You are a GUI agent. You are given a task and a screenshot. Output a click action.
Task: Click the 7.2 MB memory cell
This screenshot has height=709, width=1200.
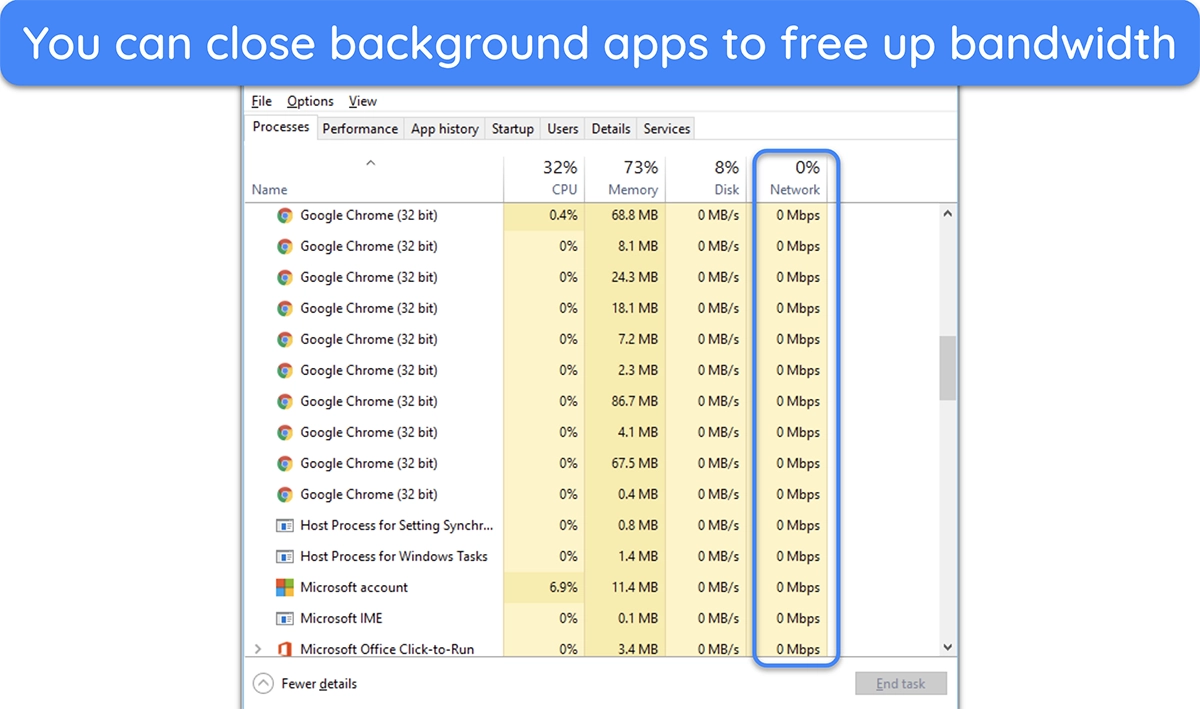tap(625, 339)
